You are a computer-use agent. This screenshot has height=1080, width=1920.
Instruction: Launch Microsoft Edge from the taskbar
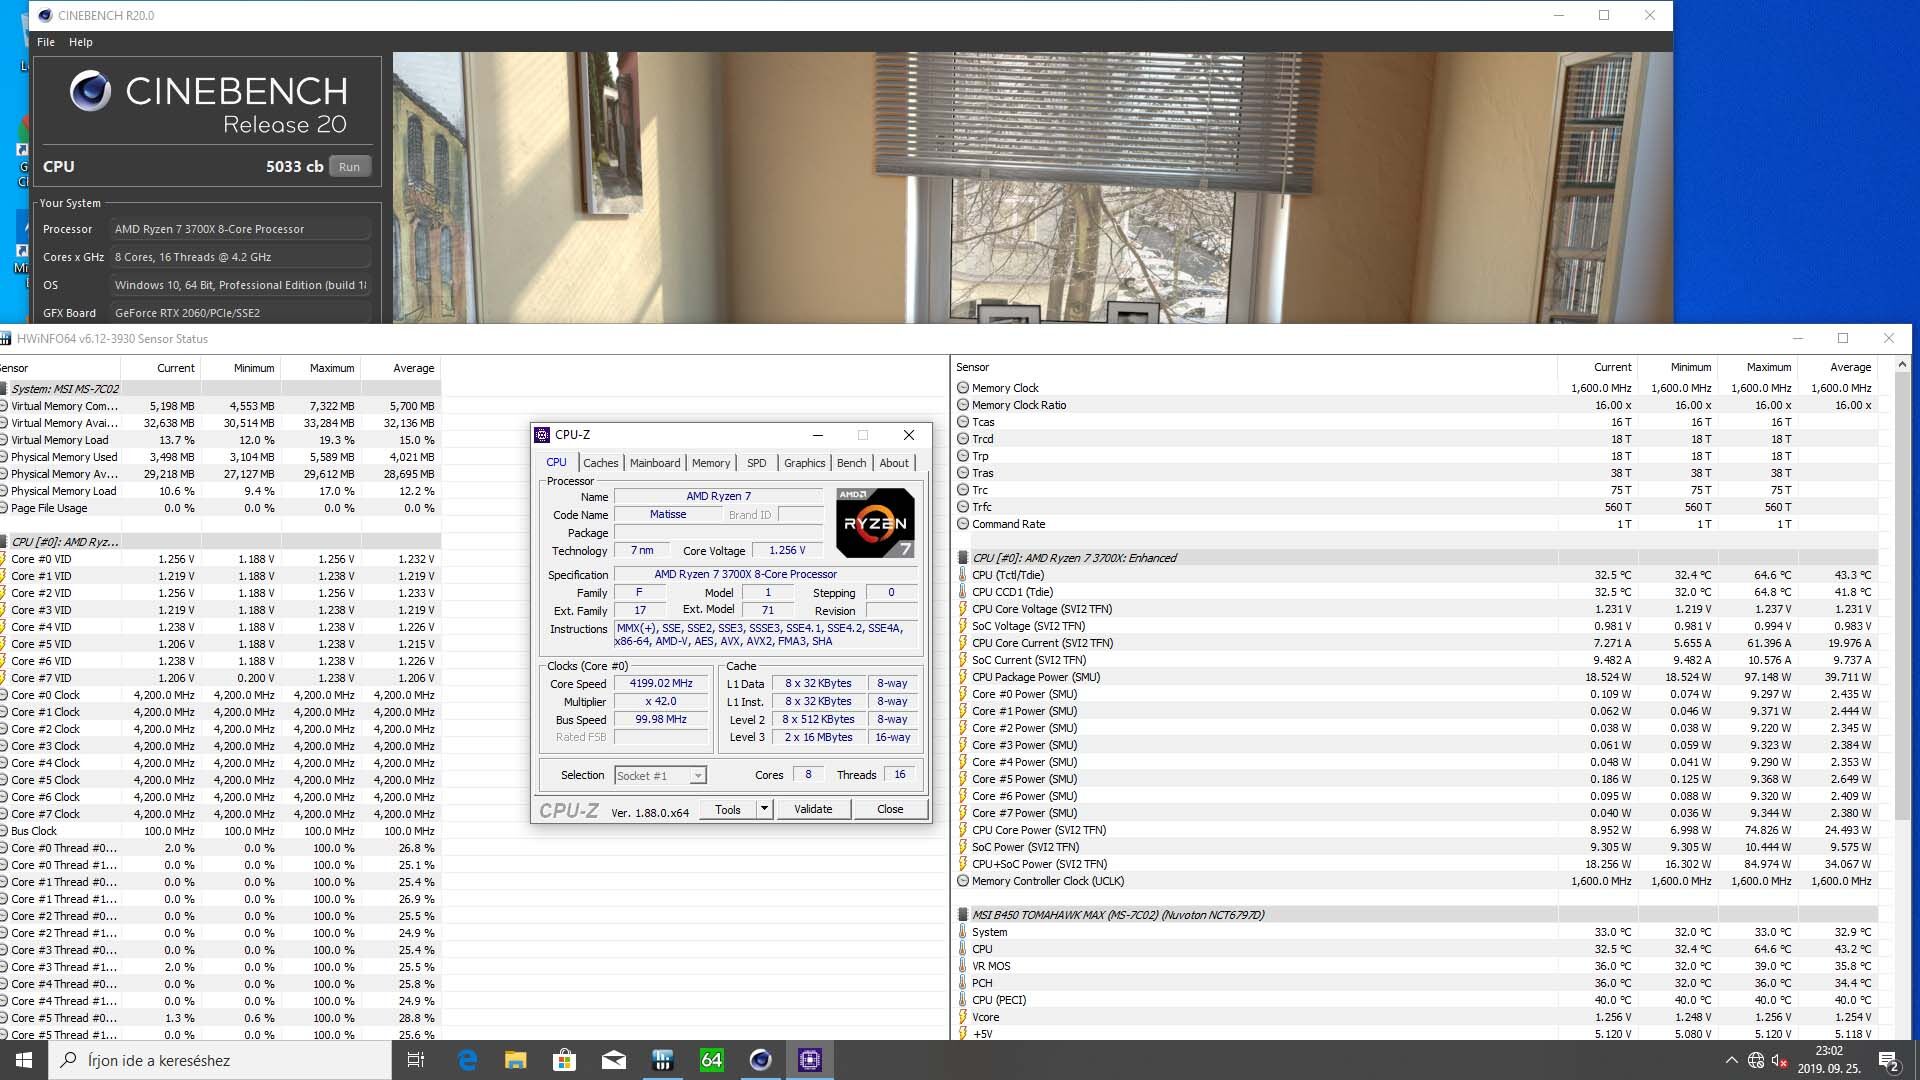(x=467, y=1060)
